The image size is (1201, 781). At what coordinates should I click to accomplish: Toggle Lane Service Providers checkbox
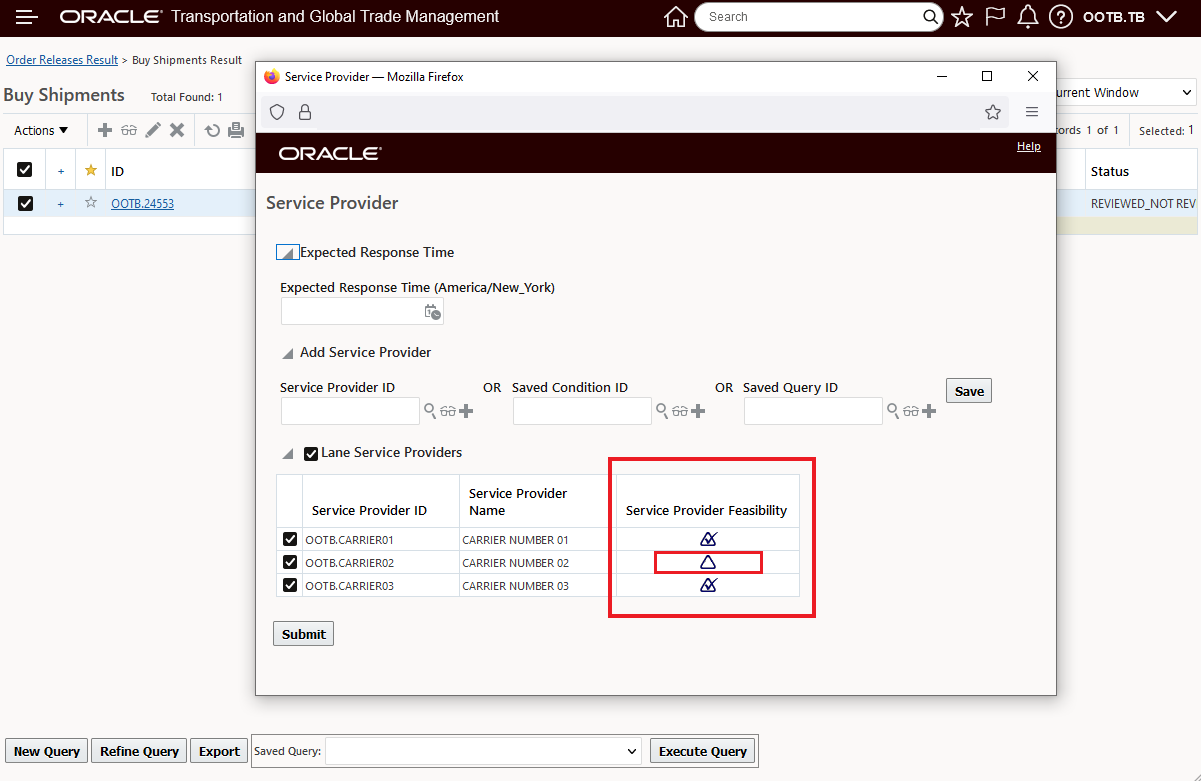pyautogui.click(x=311, y=454)
